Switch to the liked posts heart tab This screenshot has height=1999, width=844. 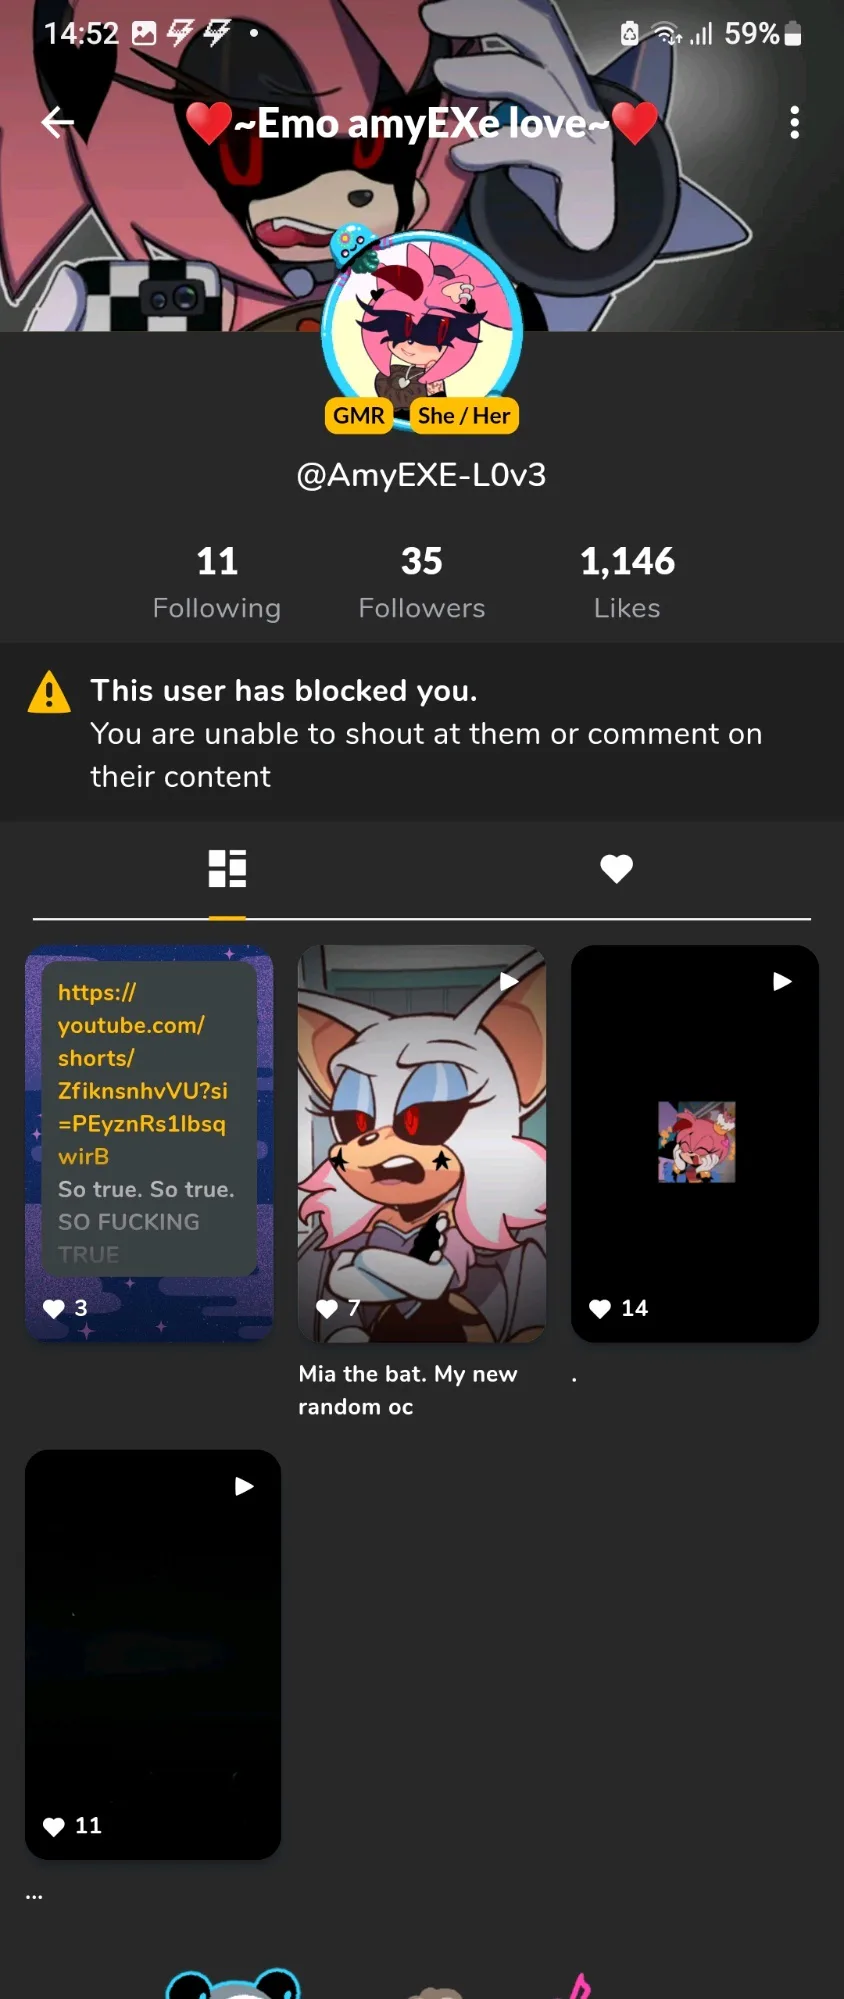[616, 868]
